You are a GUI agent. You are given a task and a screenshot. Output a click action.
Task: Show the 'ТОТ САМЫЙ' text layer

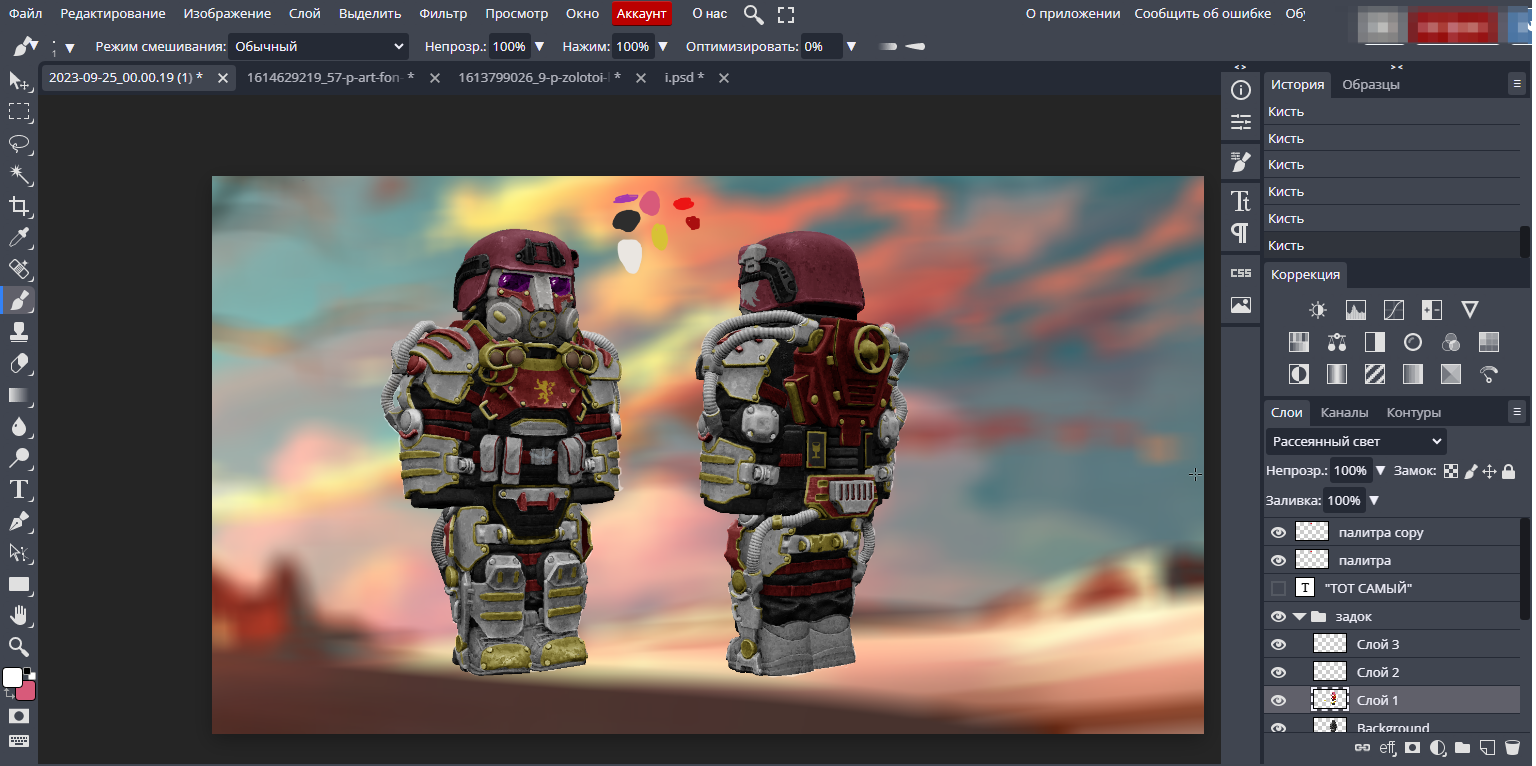click(1278, 588)
